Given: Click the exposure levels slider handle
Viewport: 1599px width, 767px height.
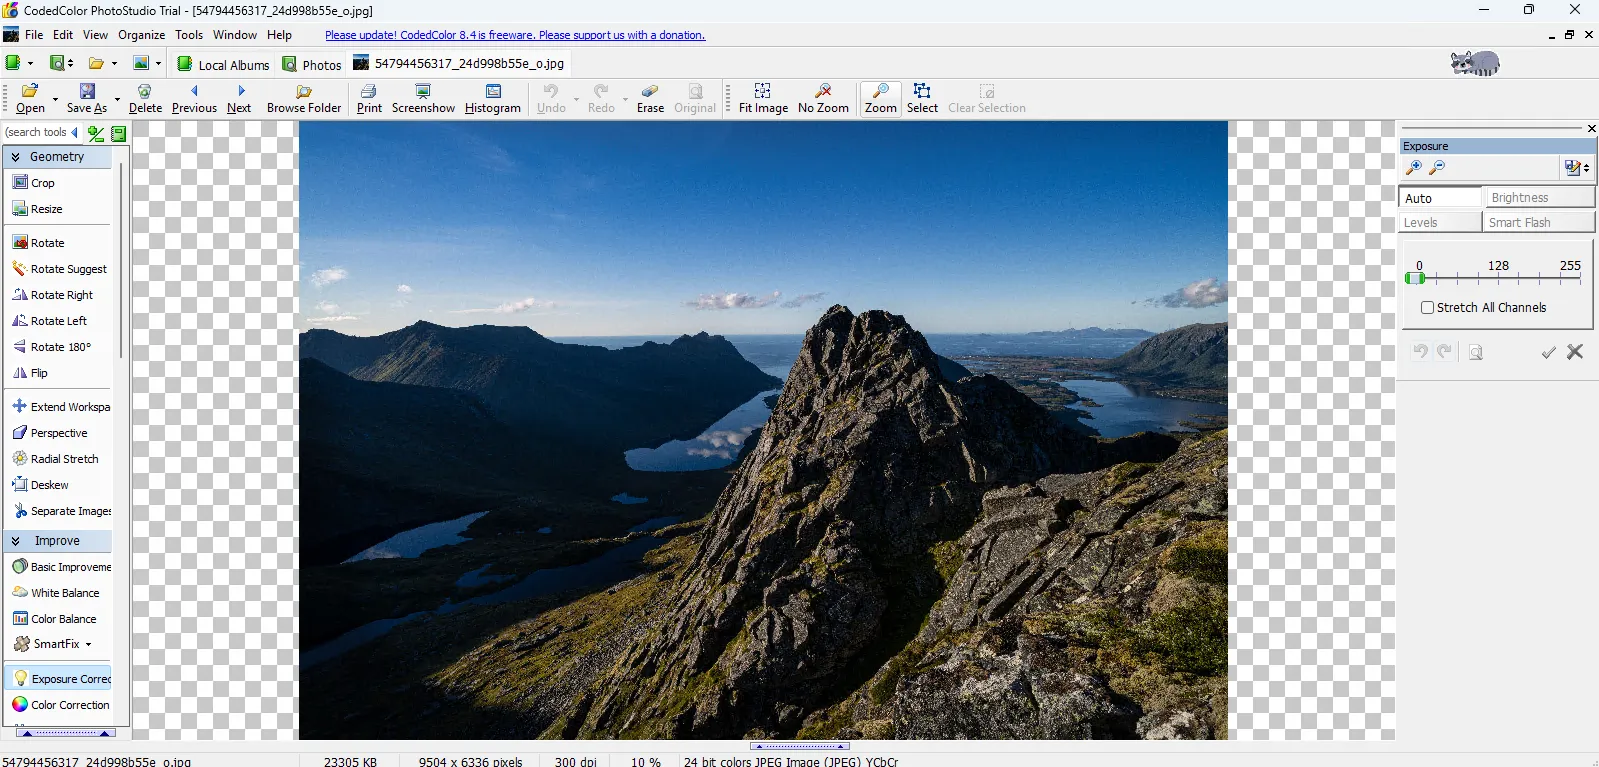Looking at the screenshot, I should [x=1414, y=279].
